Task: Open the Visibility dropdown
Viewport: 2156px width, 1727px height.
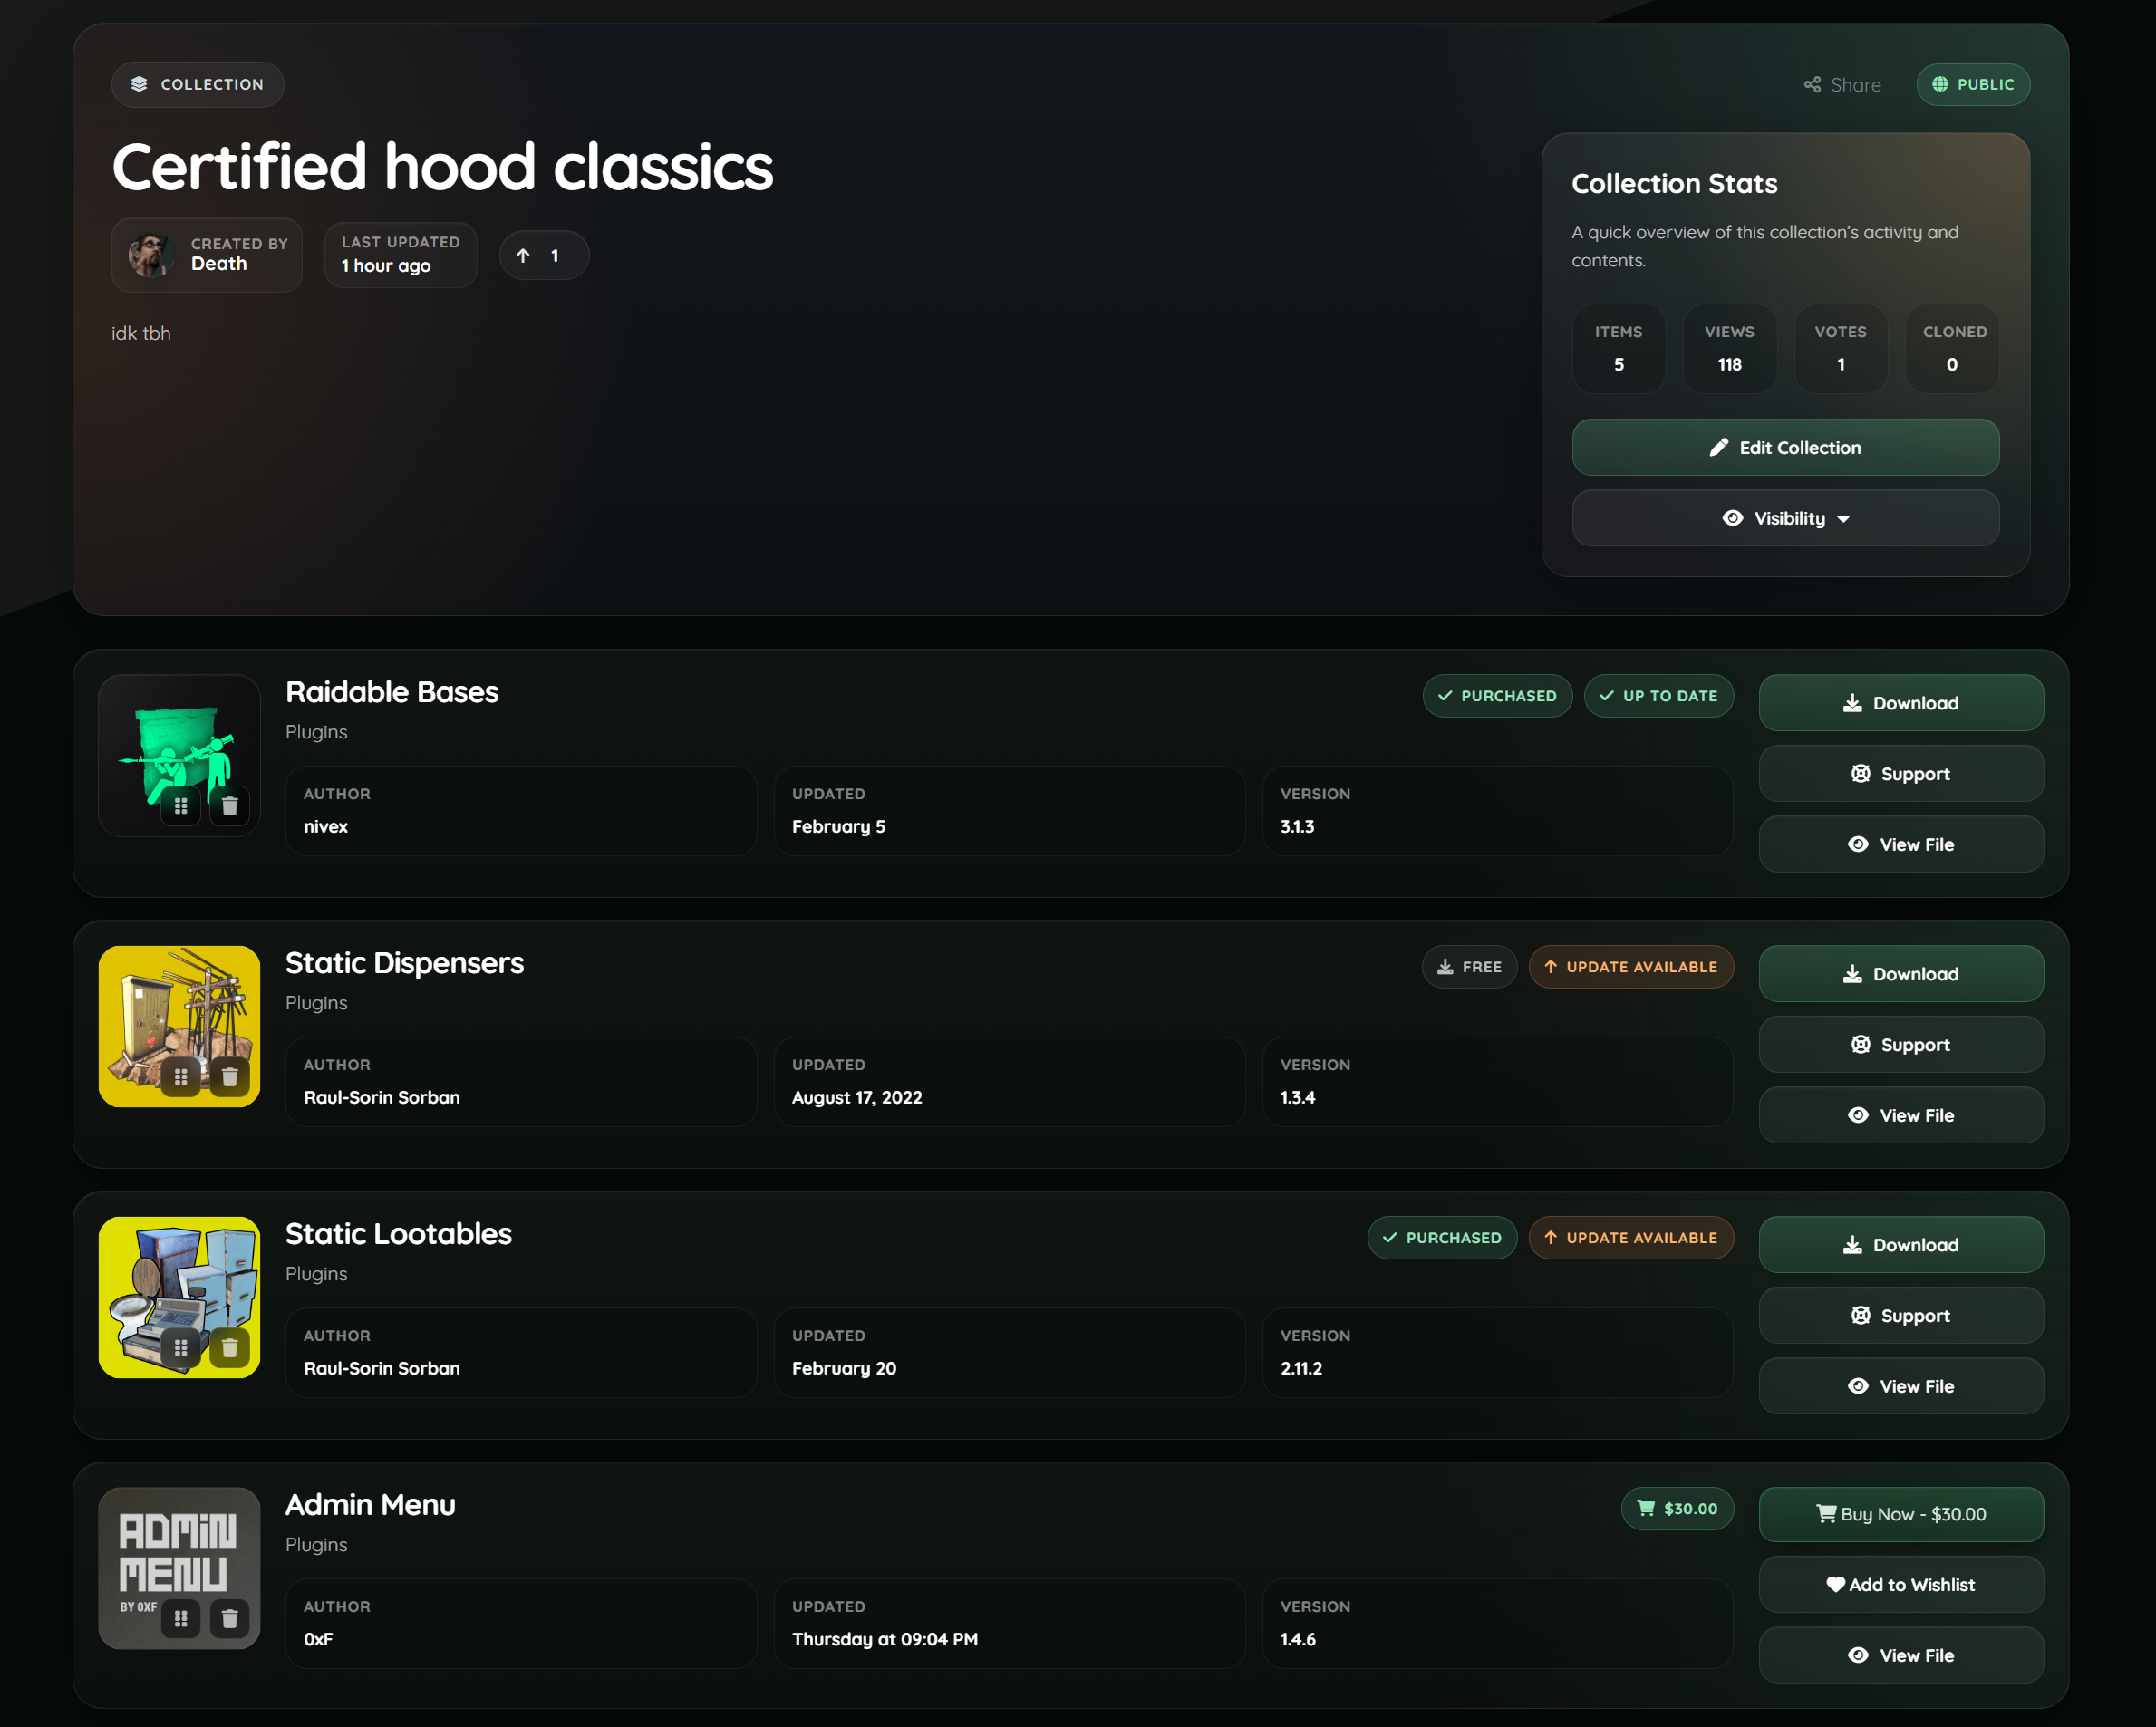Action: point(1785,518)
